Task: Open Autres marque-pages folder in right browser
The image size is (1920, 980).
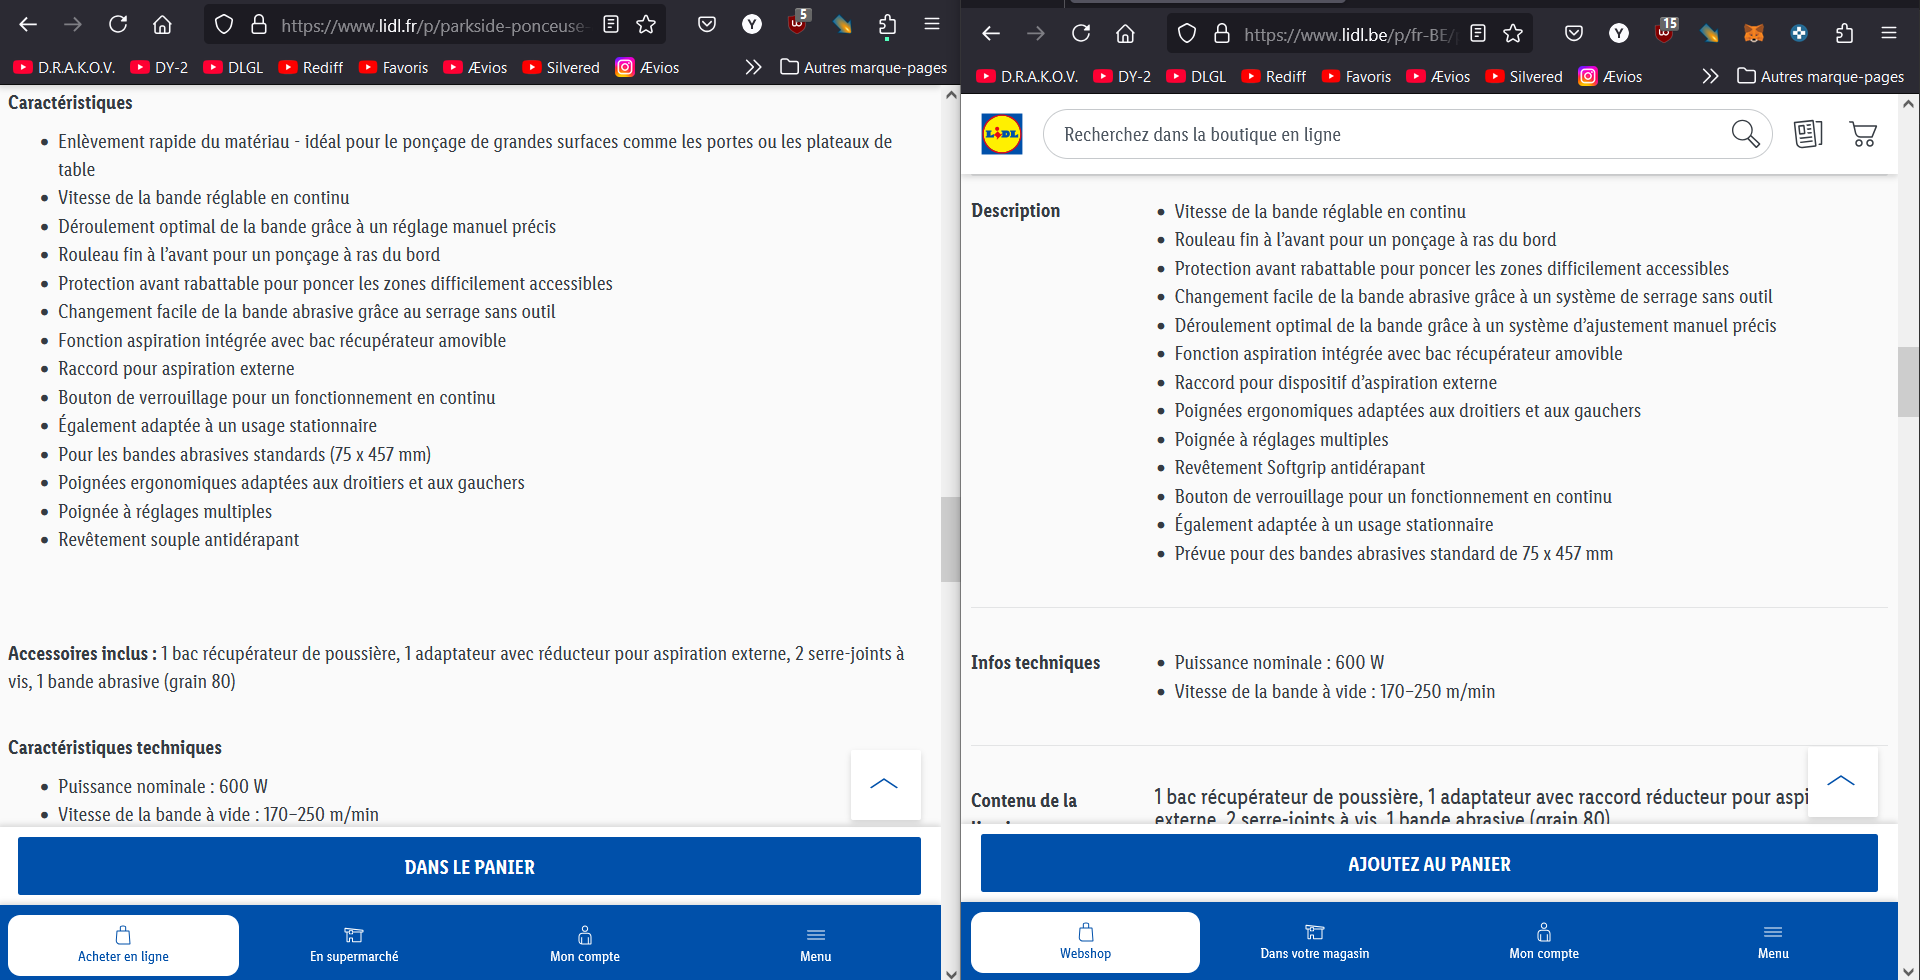Action: point(1821,76)
